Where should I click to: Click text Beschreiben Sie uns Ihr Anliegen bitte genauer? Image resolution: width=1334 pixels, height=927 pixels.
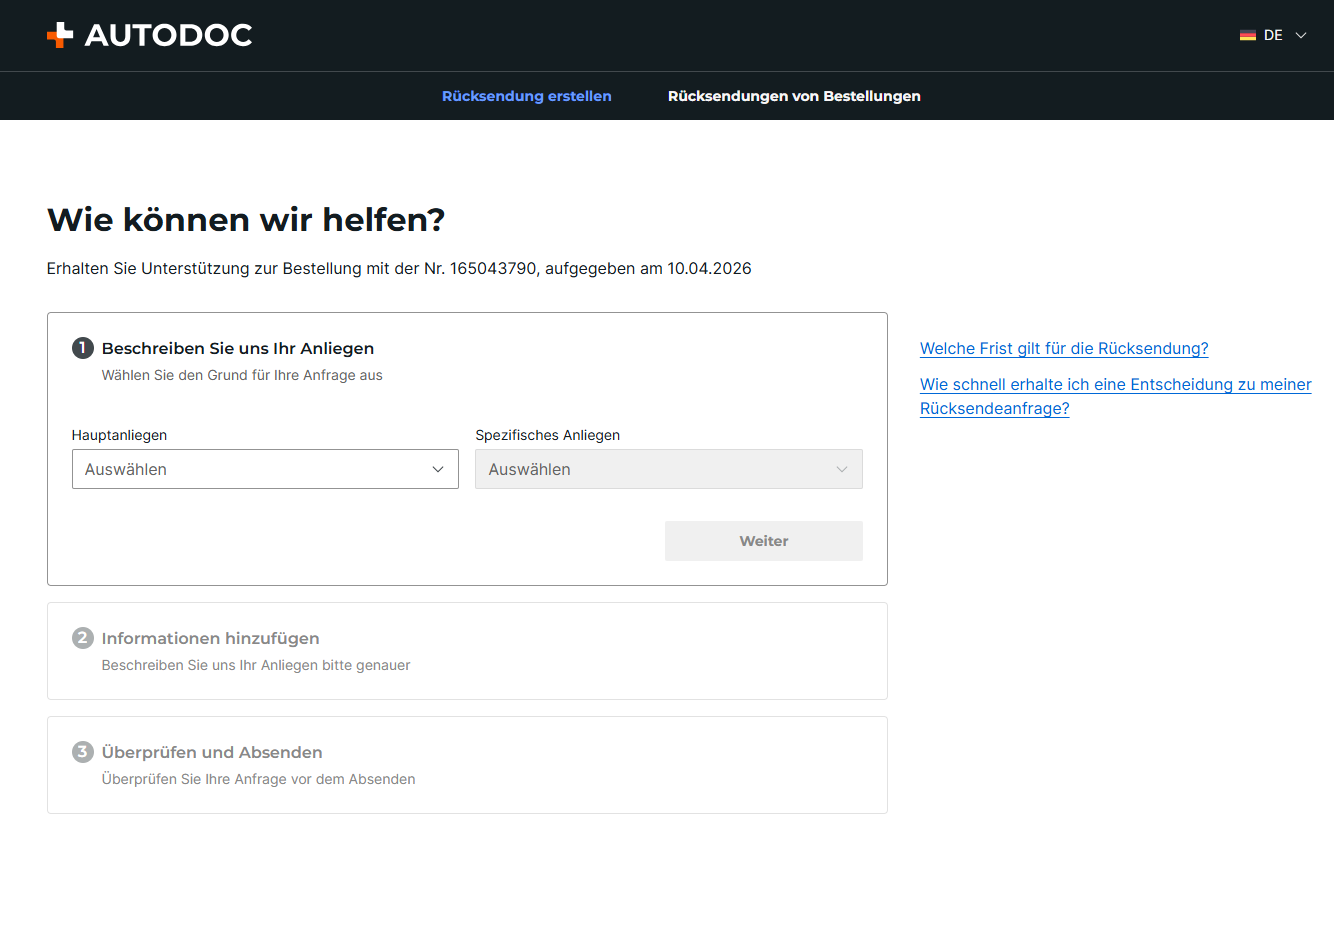[x=256, y=665]
